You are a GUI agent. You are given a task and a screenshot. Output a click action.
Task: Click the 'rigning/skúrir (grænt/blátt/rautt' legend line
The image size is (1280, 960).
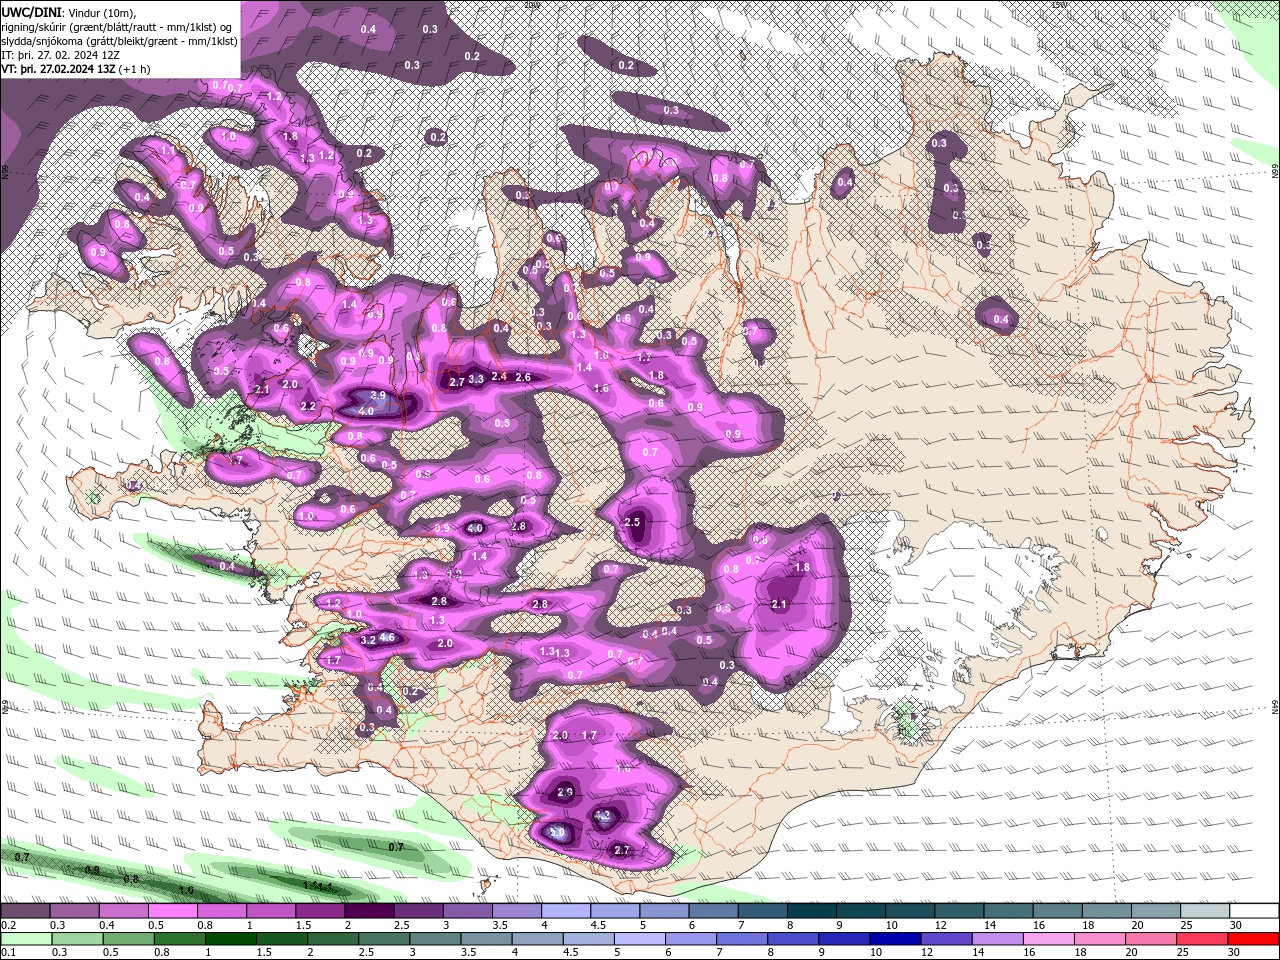(x=119, y=26)
